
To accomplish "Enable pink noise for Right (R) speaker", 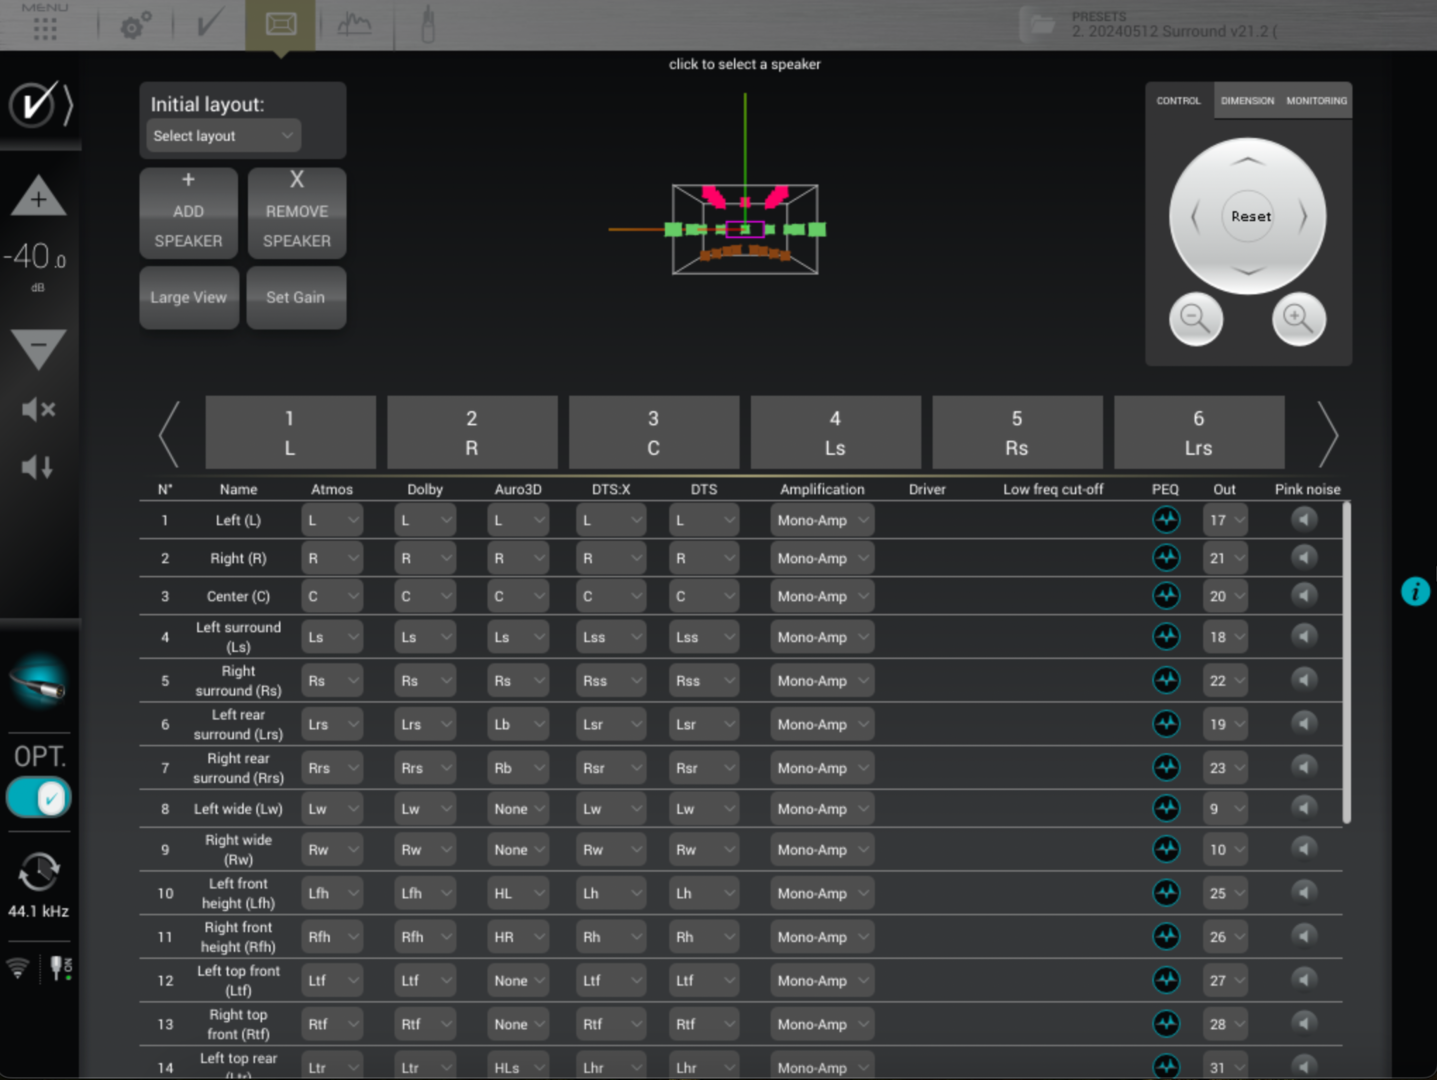I will (1304, 558).
